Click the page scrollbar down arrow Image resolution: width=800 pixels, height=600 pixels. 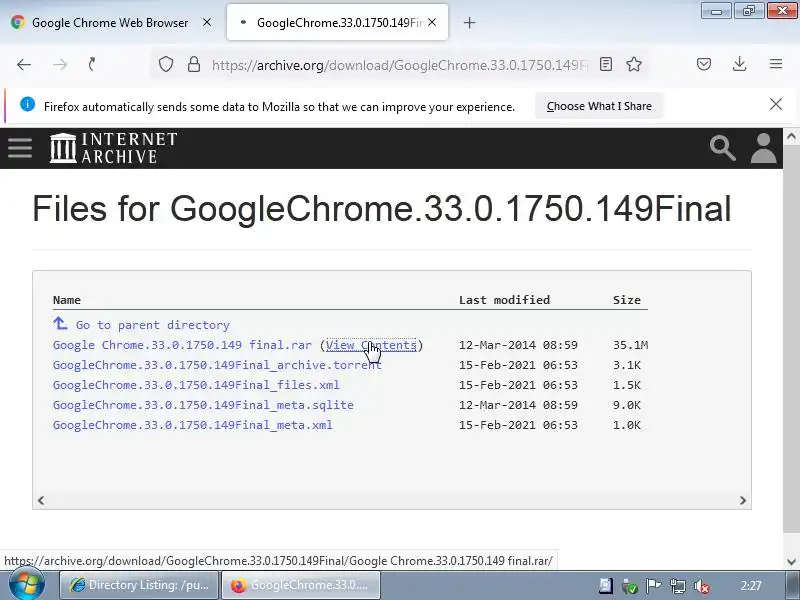click(x=791, y=562)
